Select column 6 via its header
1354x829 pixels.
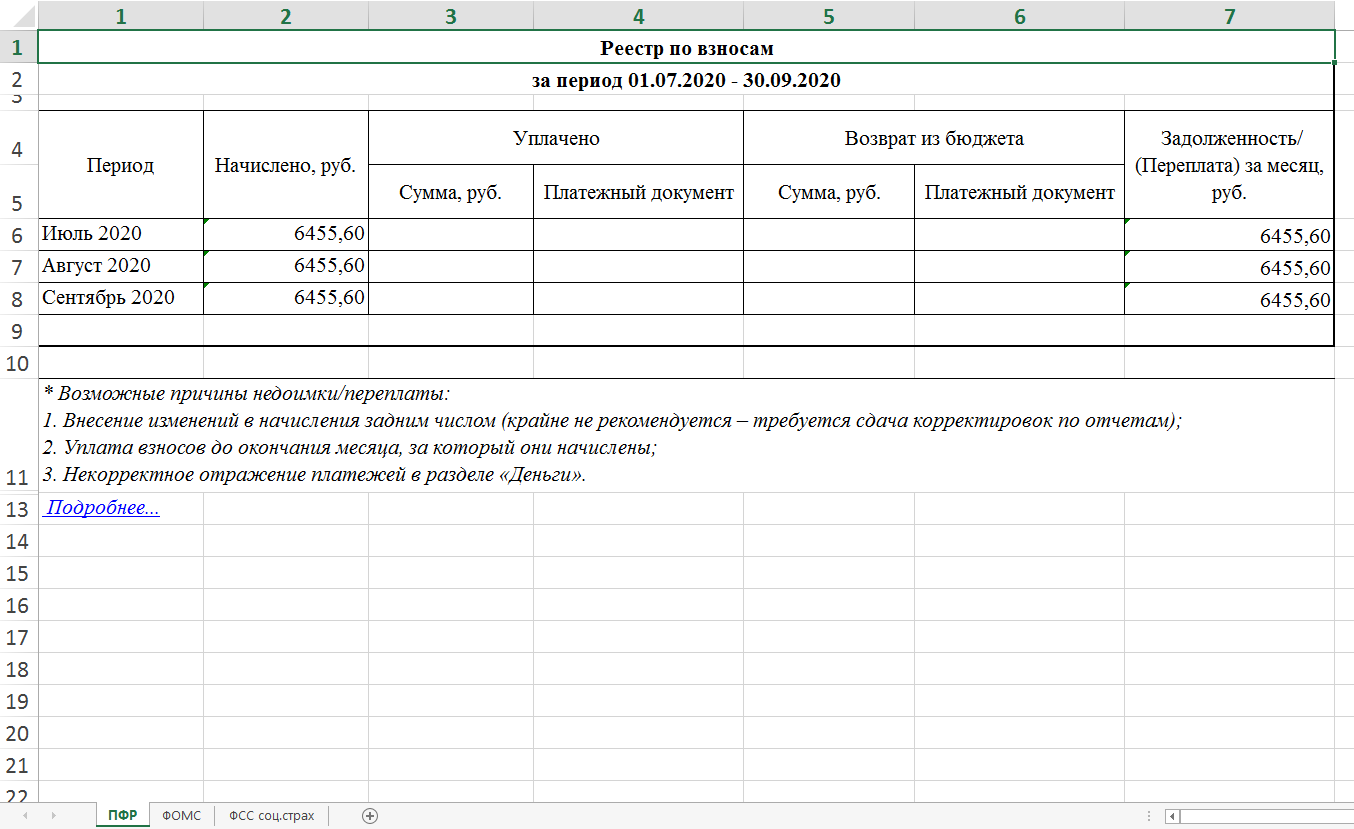1019,15
